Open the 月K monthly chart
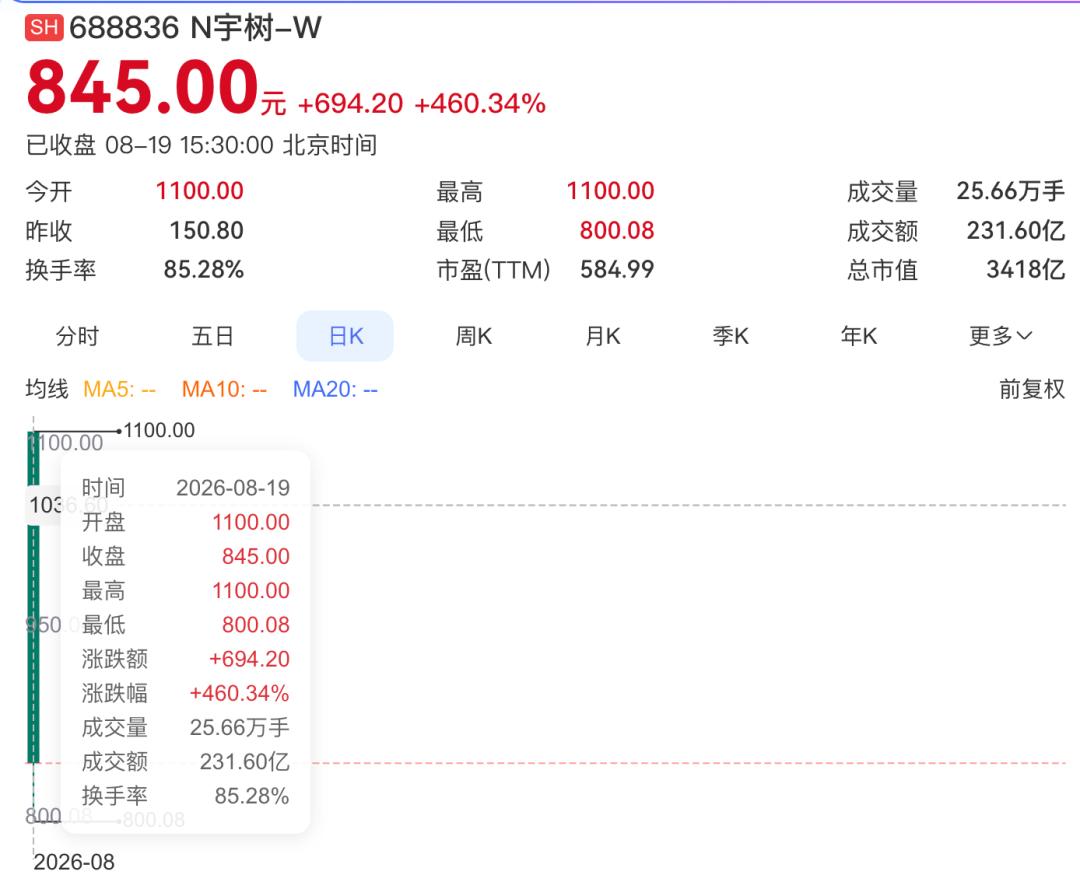This screenshot has height=882, width=1080. [x=603, y=336]
